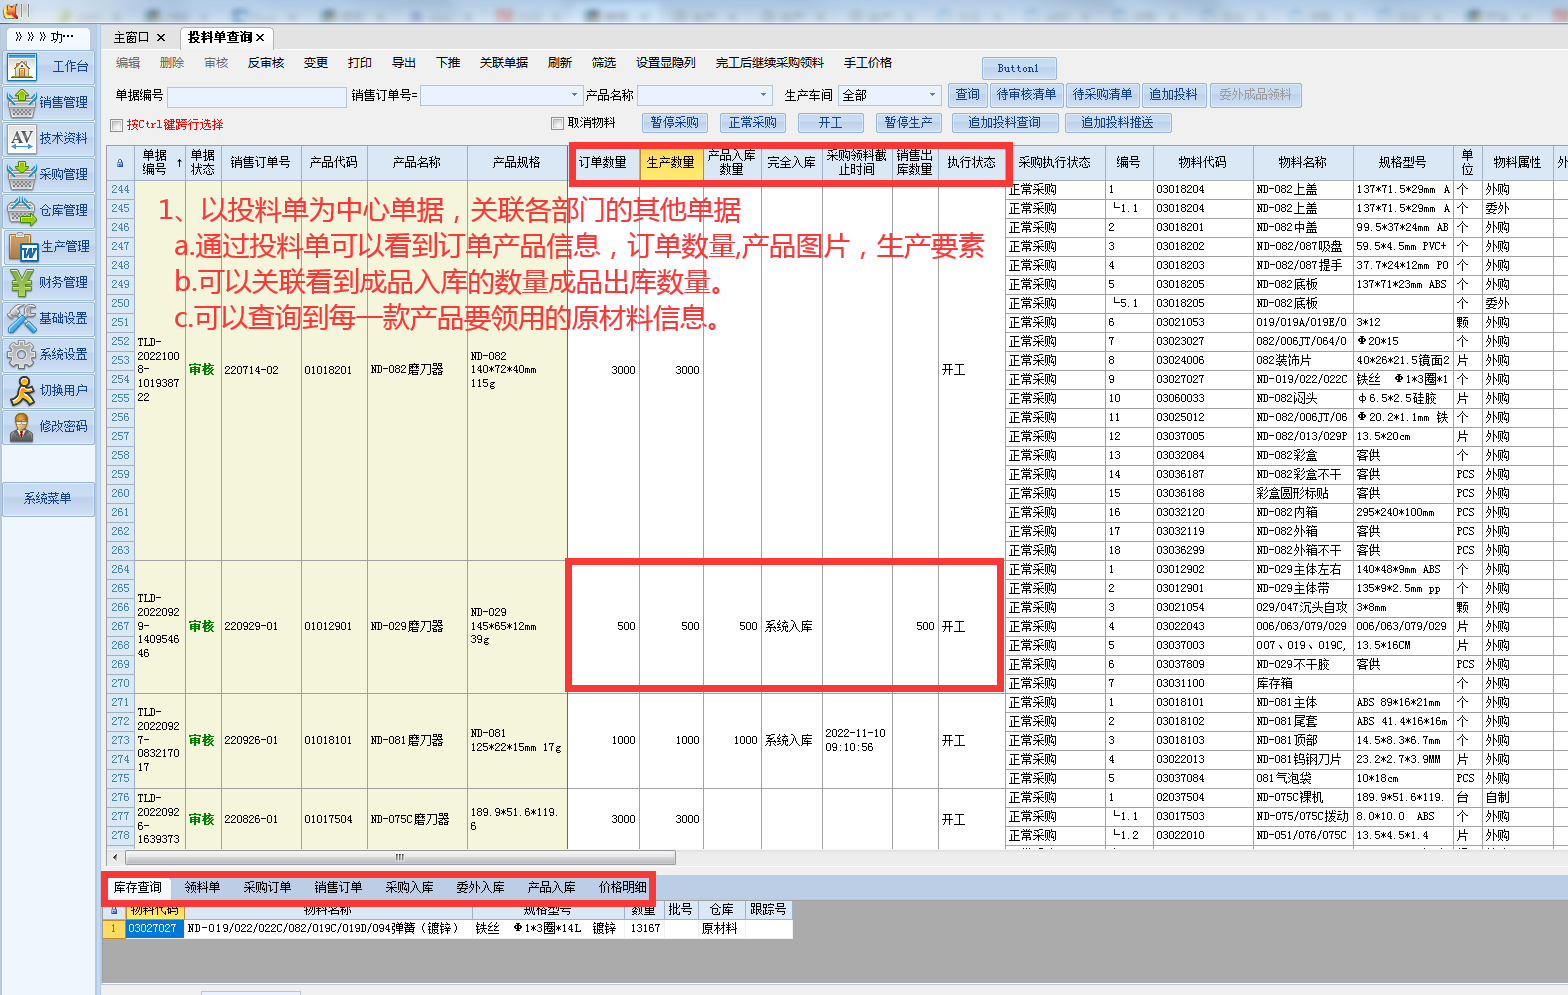
Task: Click 打印 in toolbar
Action: coord(360,63)
